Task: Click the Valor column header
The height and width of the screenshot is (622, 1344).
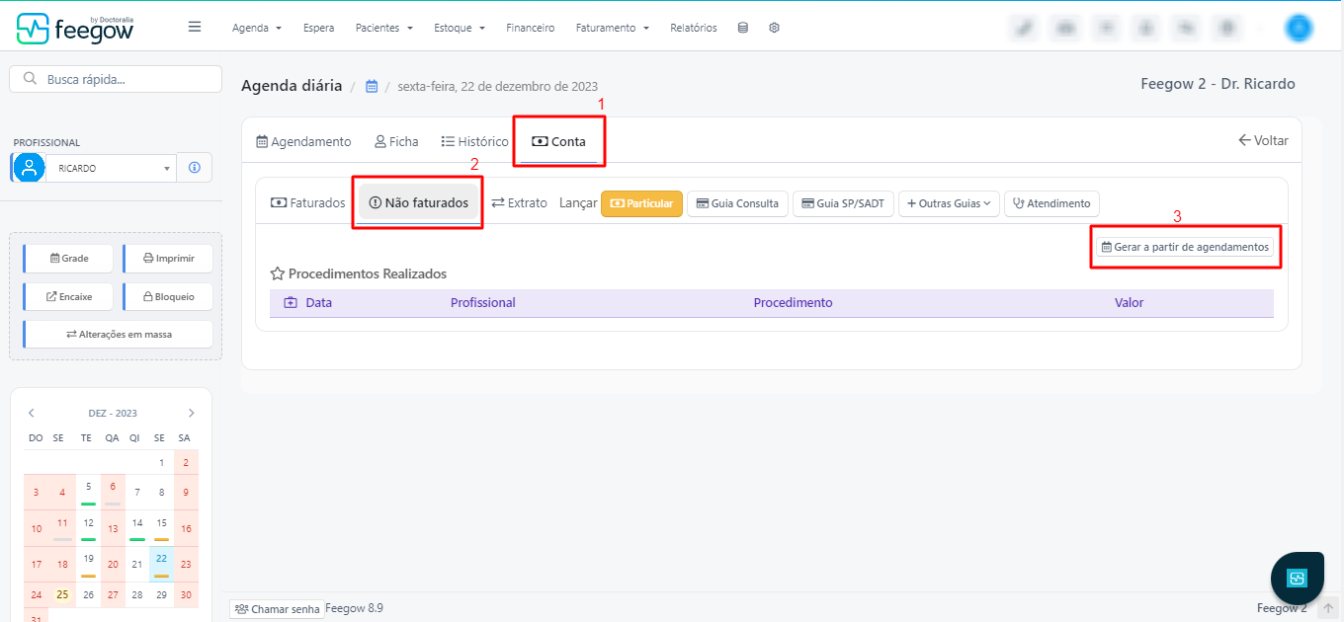Action: tap(1129, 303)
